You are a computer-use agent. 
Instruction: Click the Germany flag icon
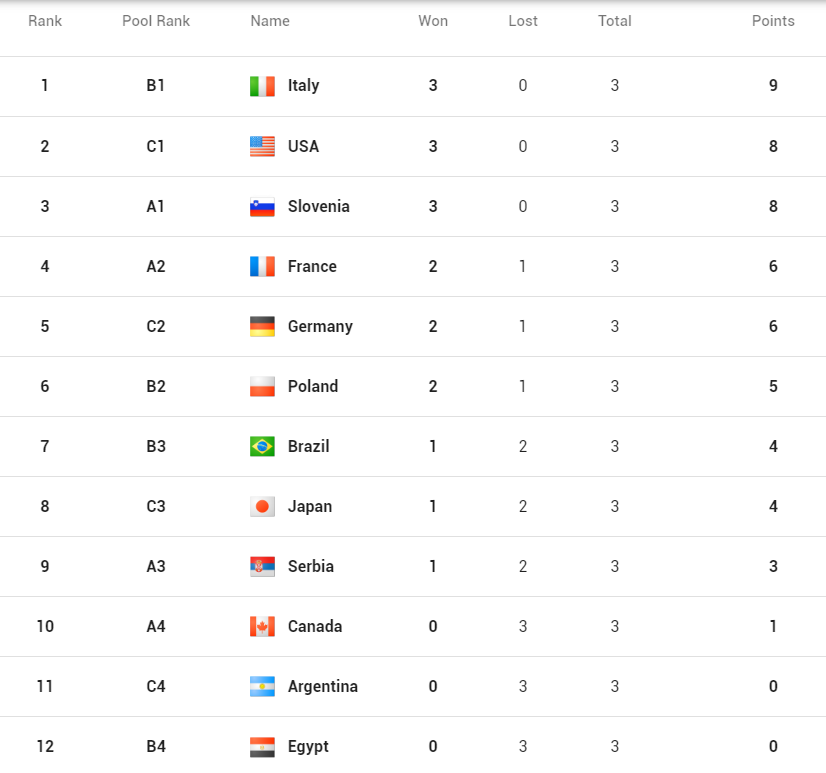point(262,326)
